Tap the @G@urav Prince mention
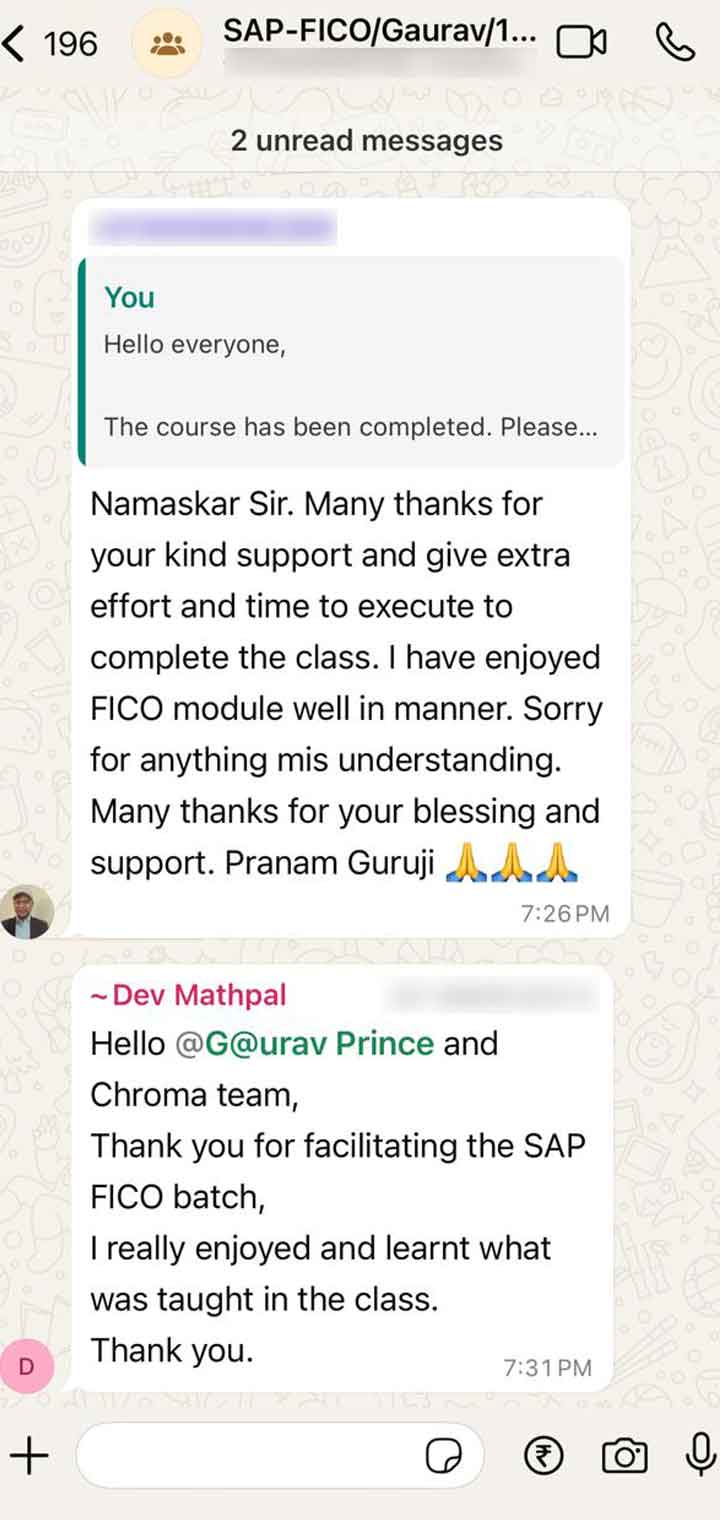This screenshot has height=1520, width=720. [x=305, y=1043]
